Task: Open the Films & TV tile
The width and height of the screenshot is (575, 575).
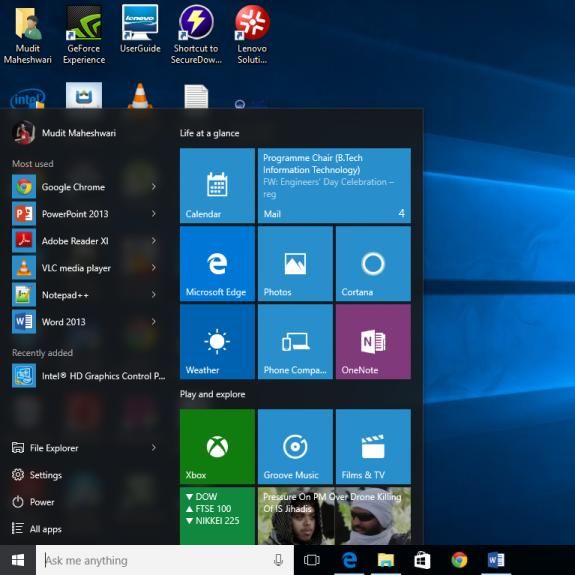Action: pos(373,447)
